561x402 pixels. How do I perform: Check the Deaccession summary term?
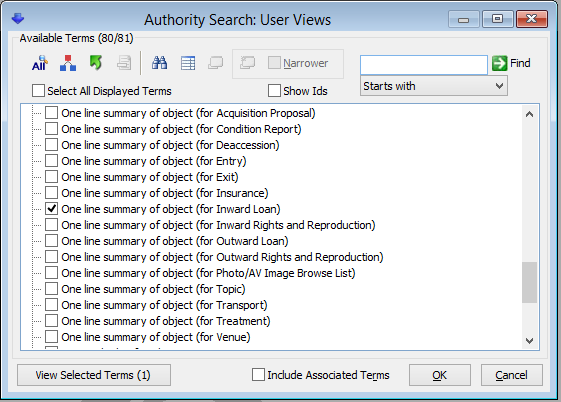pyautogui.click(x=52, y=145)
